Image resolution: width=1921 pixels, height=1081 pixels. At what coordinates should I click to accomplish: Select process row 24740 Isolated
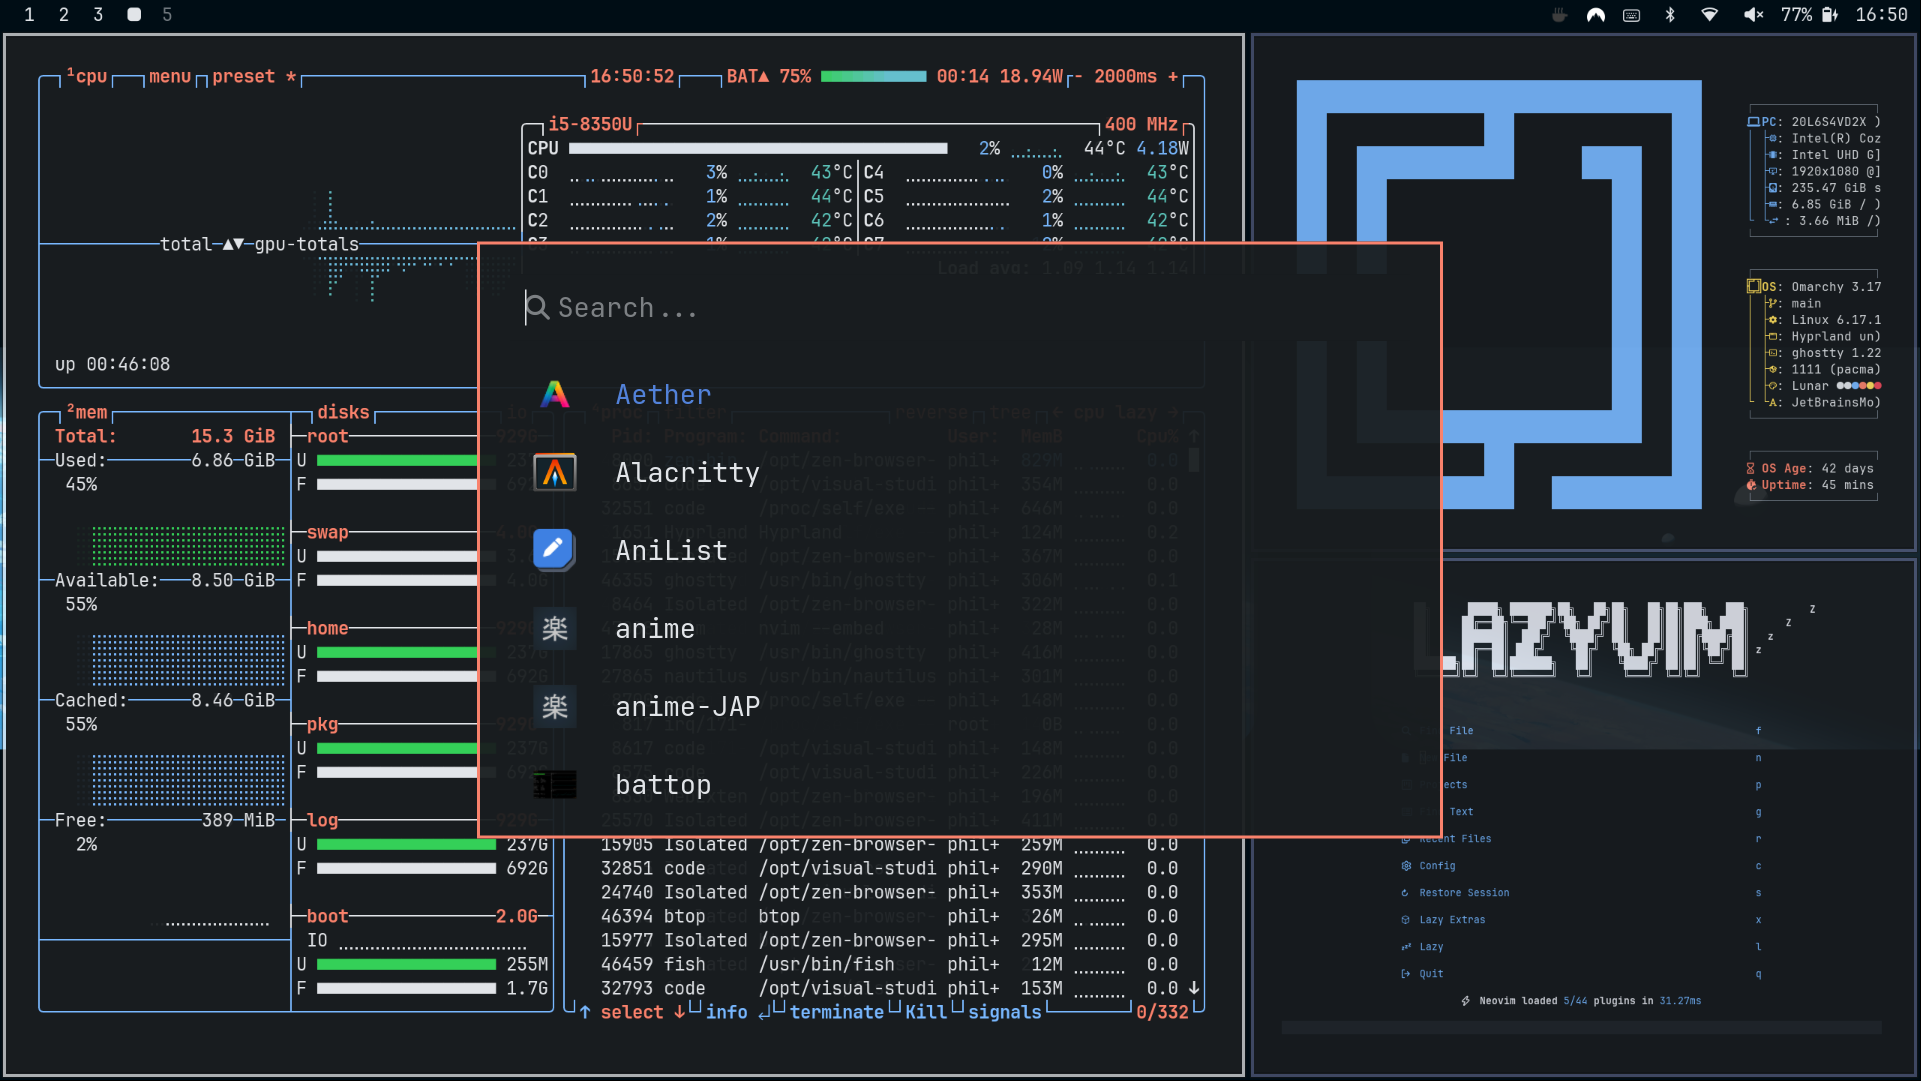pyautogui.click(x=889, y=892)
